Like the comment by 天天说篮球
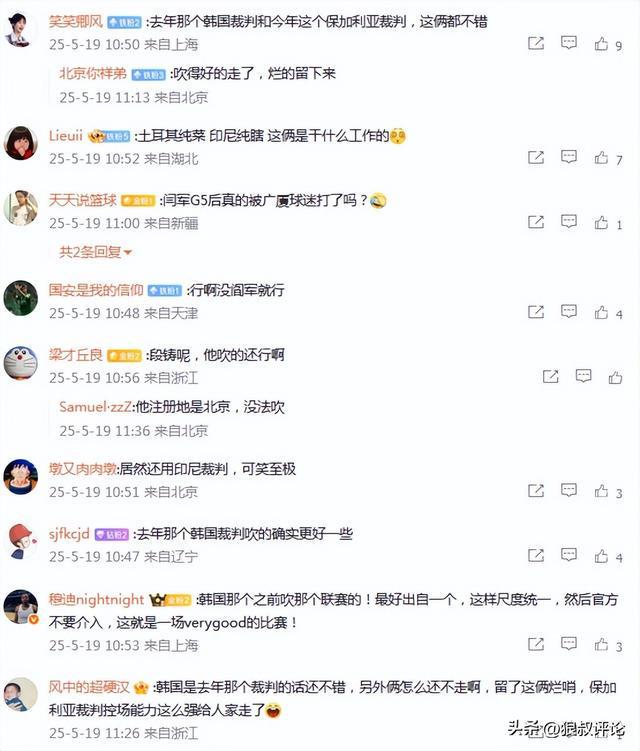 [601, 223]
